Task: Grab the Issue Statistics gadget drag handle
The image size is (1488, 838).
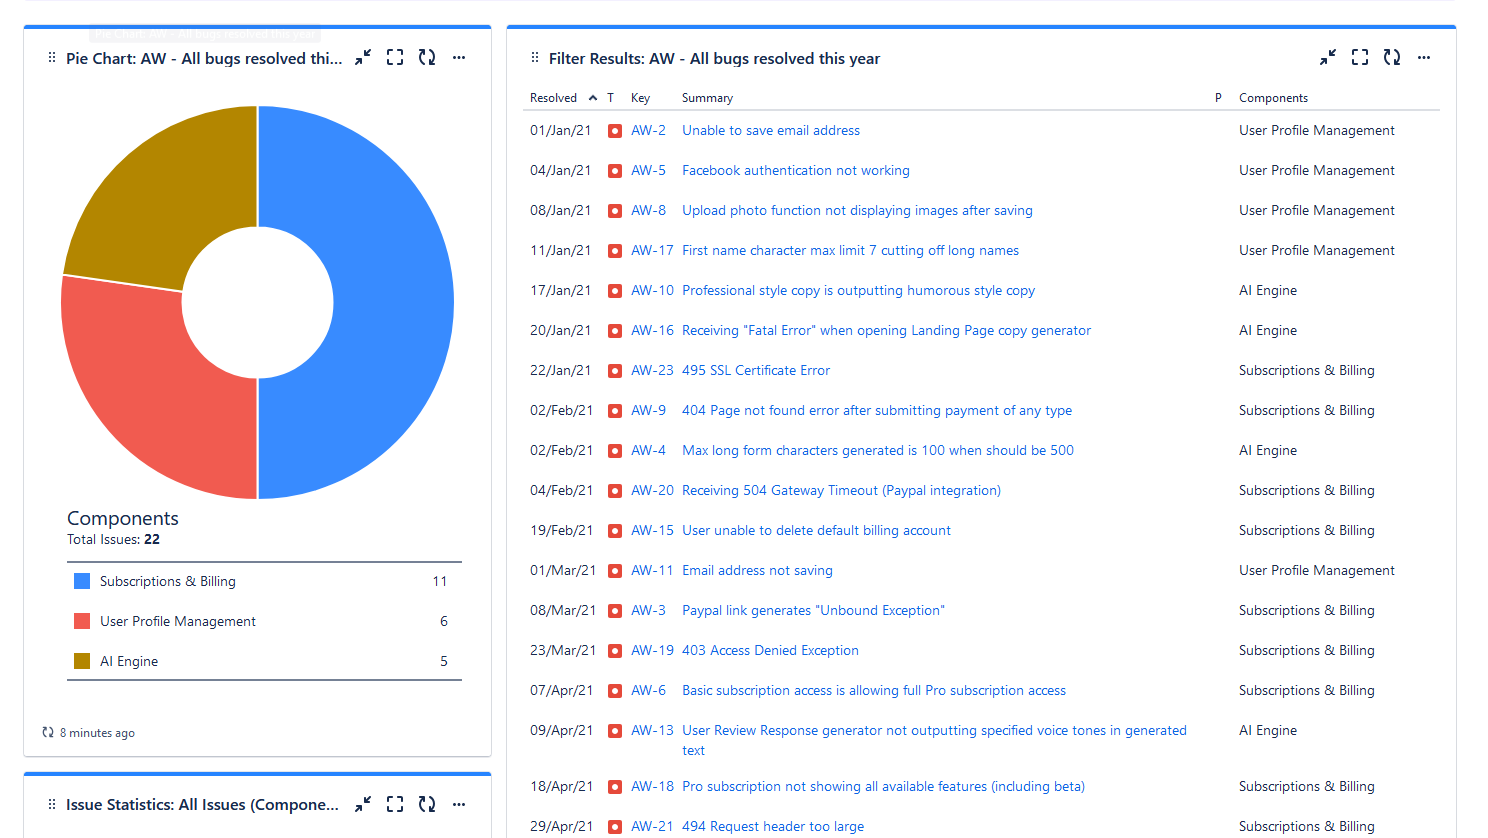Action: coord(52,805)
